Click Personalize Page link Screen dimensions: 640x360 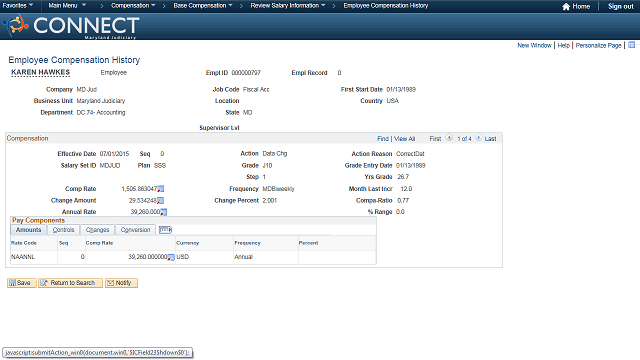click(x=598, y=45)
